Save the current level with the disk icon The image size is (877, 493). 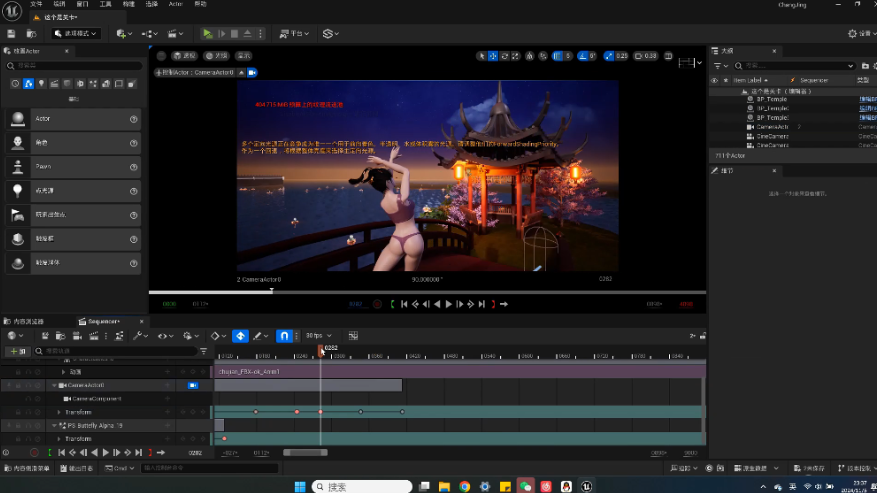pyautogui.click(x=11, y=33)
